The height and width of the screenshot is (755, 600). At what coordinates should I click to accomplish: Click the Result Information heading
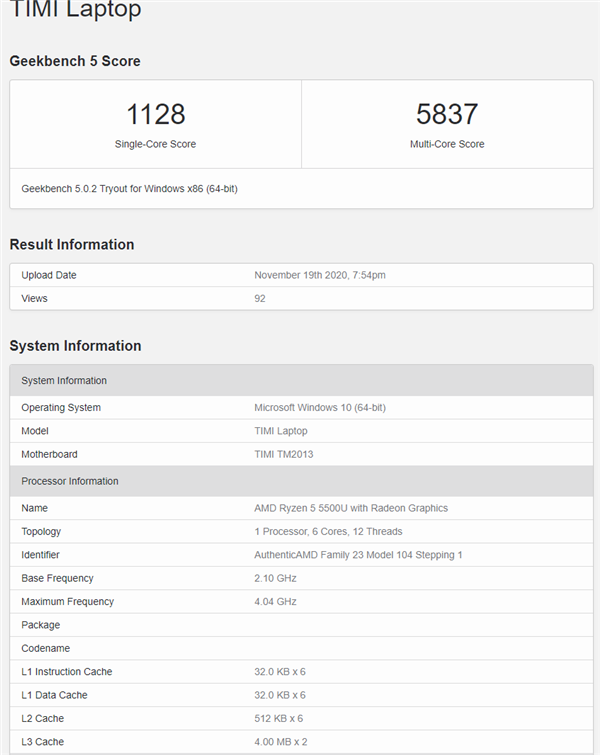coord(72,245)
